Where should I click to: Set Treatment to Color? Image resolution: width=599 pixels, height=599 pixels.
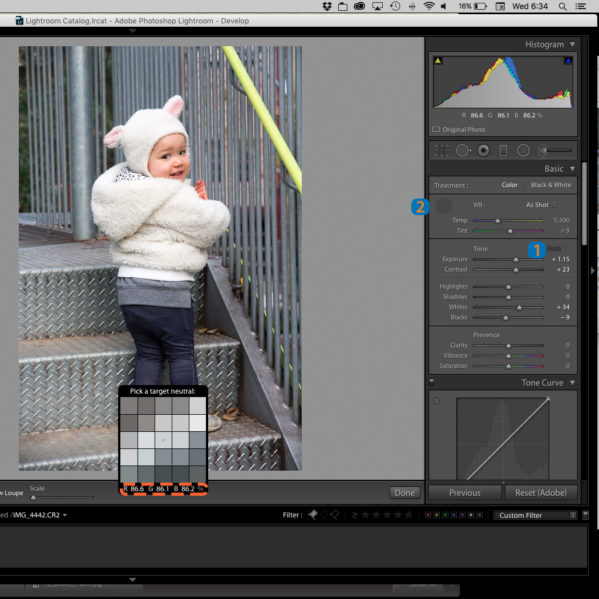tap(509, 185)
